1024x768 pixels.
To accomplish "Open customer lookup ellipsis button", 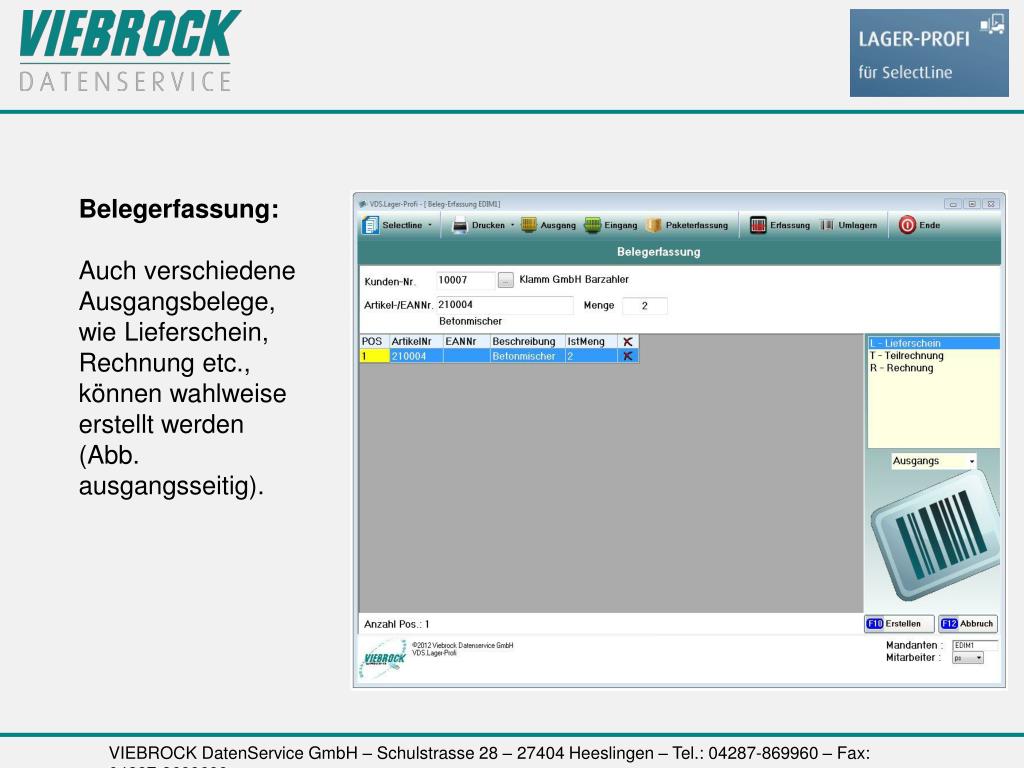I will tap(505, 280).
